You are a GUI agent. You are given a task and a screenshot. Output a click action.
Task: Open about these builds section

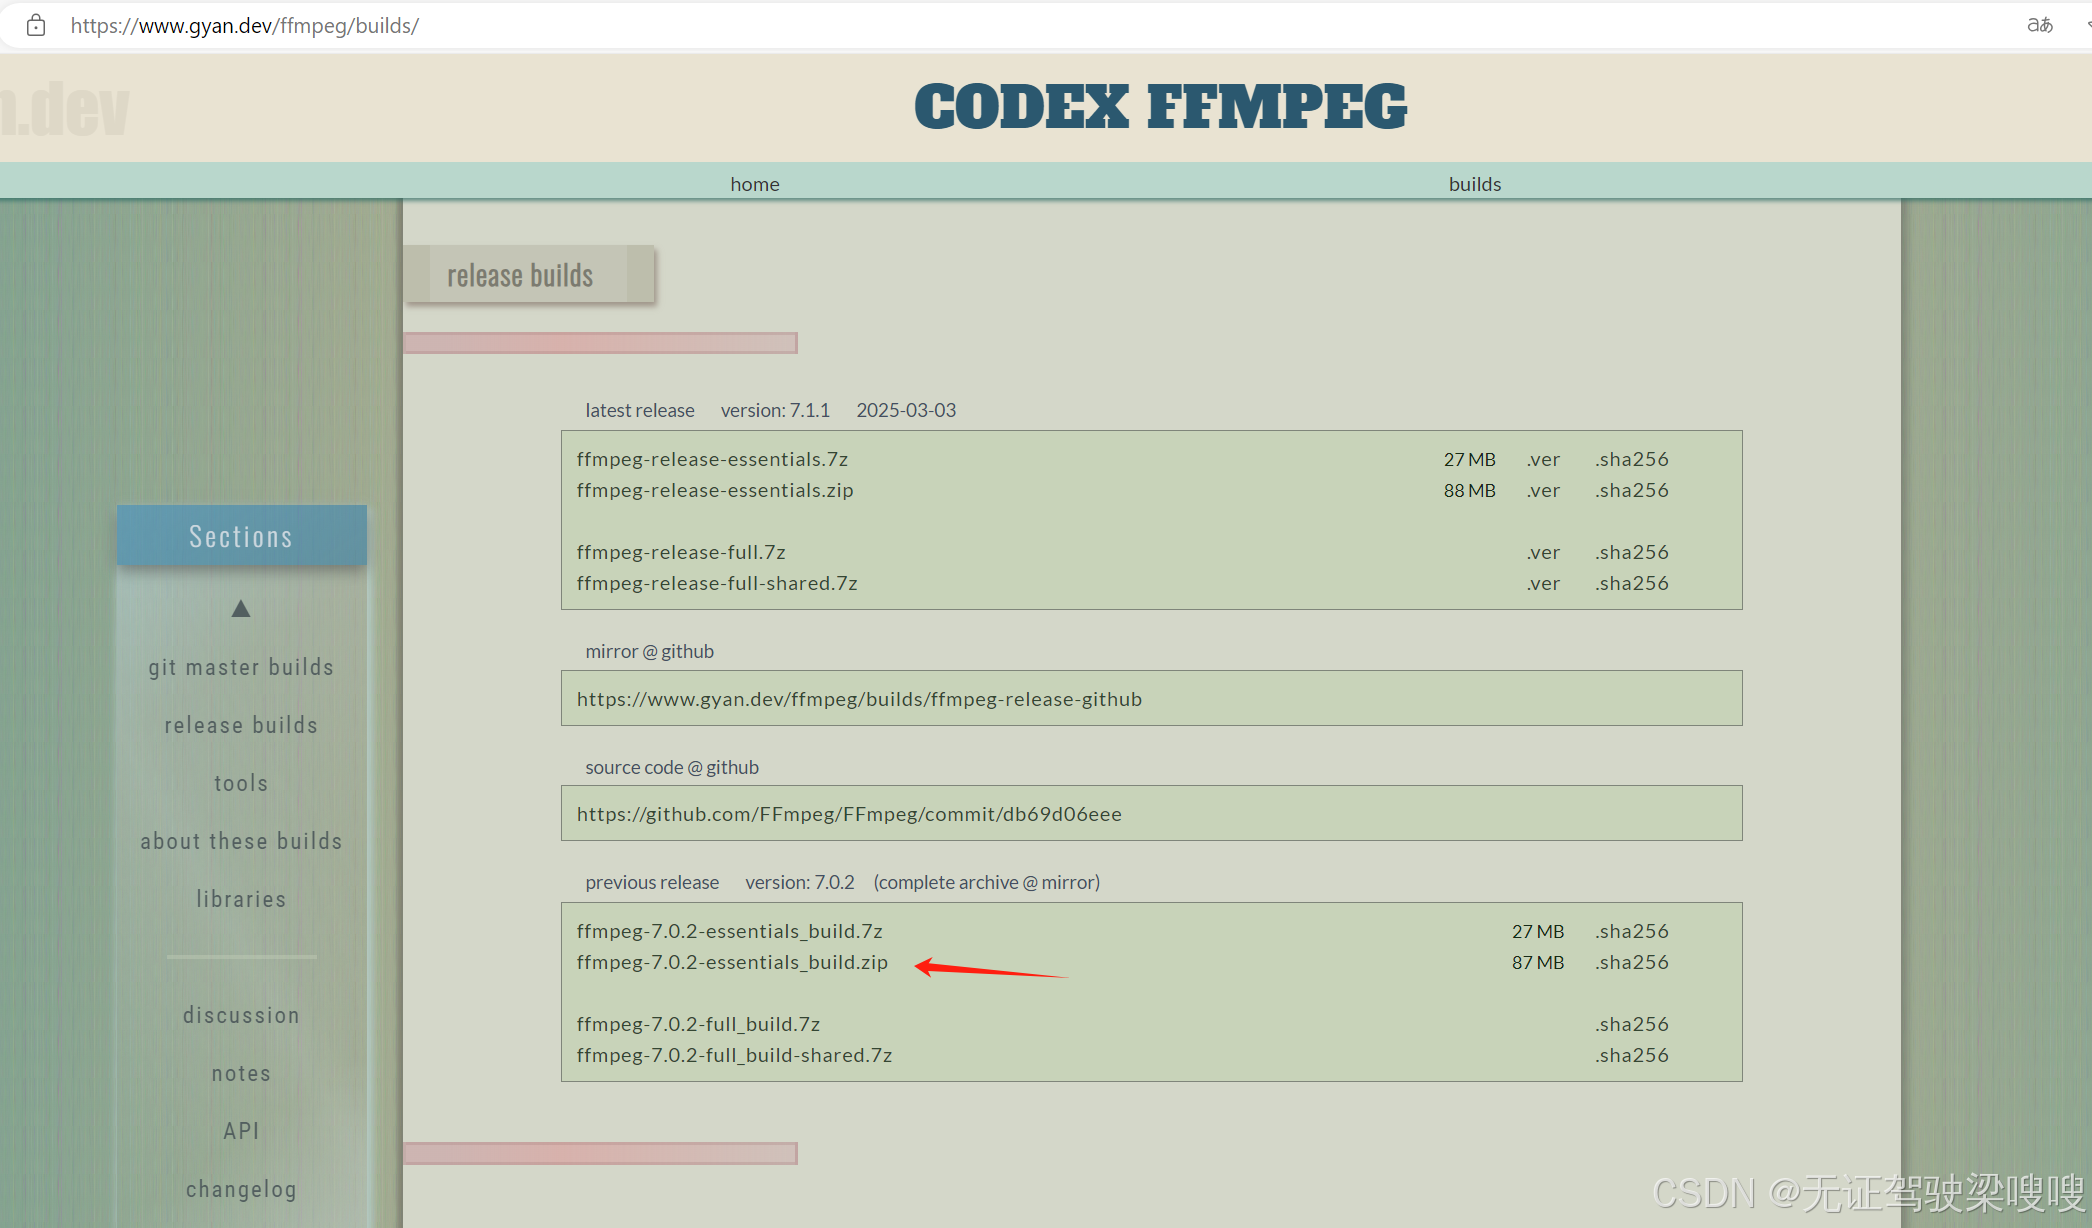pyautogui.click(x=241, y=841)
